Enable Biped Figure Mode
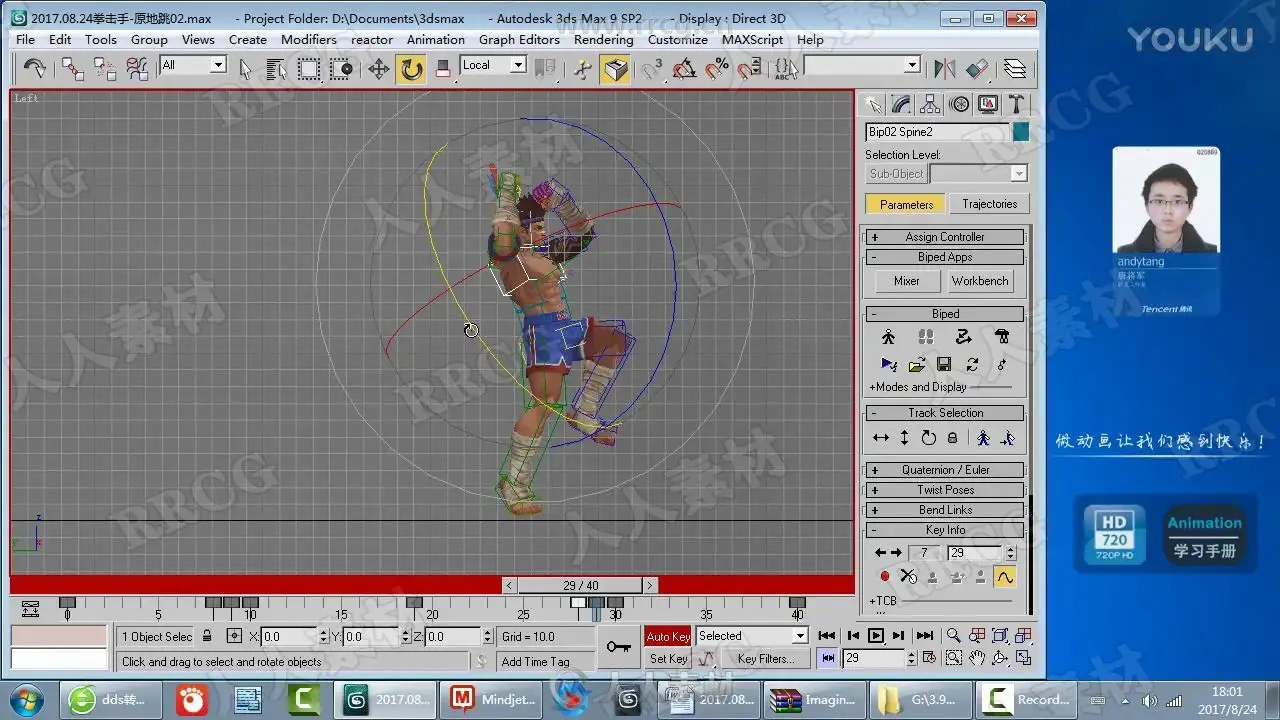This screenshot has width=1280, height=720. (x=888, y=337)
